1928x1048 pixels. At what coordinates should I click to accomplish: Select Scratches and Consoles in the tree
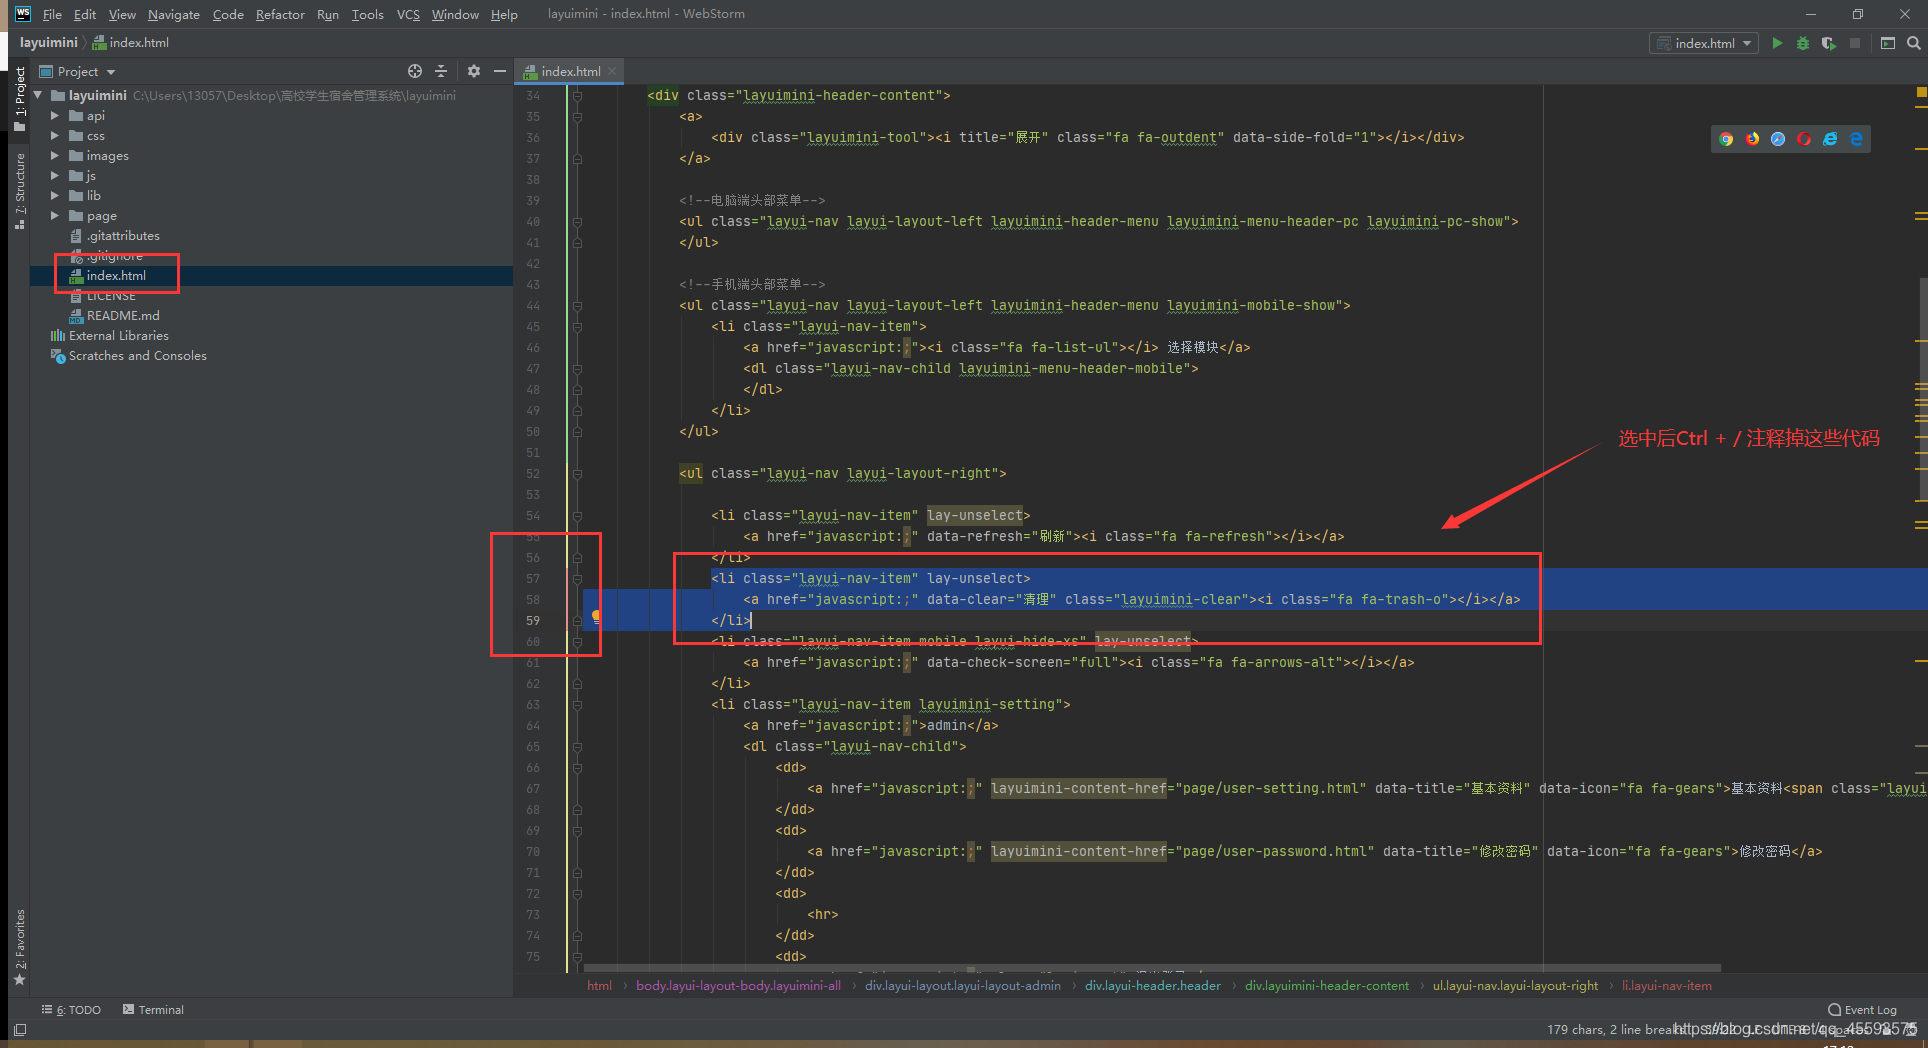tap(271, 356)
